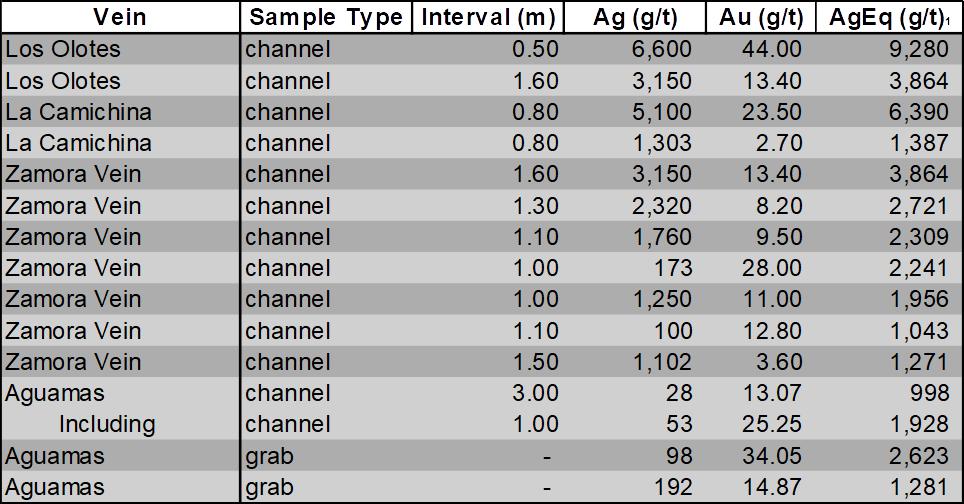
Task: Click the Including row label
Action: point(107,424)
